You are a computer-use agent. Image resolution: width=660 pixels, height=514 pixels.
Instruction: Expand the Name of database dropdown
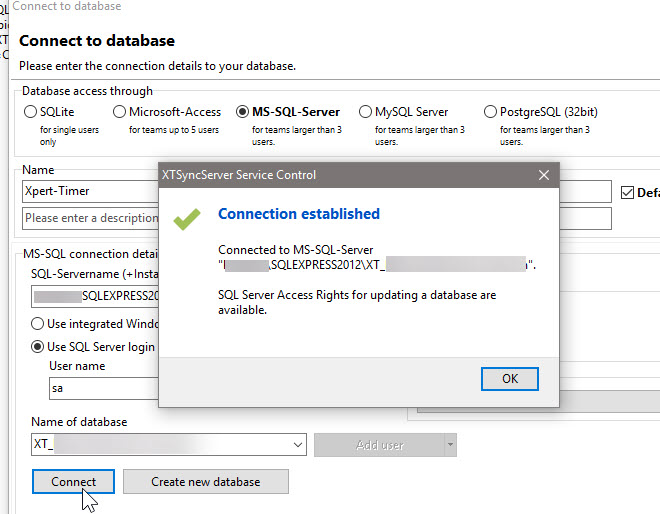pos(297,445)
